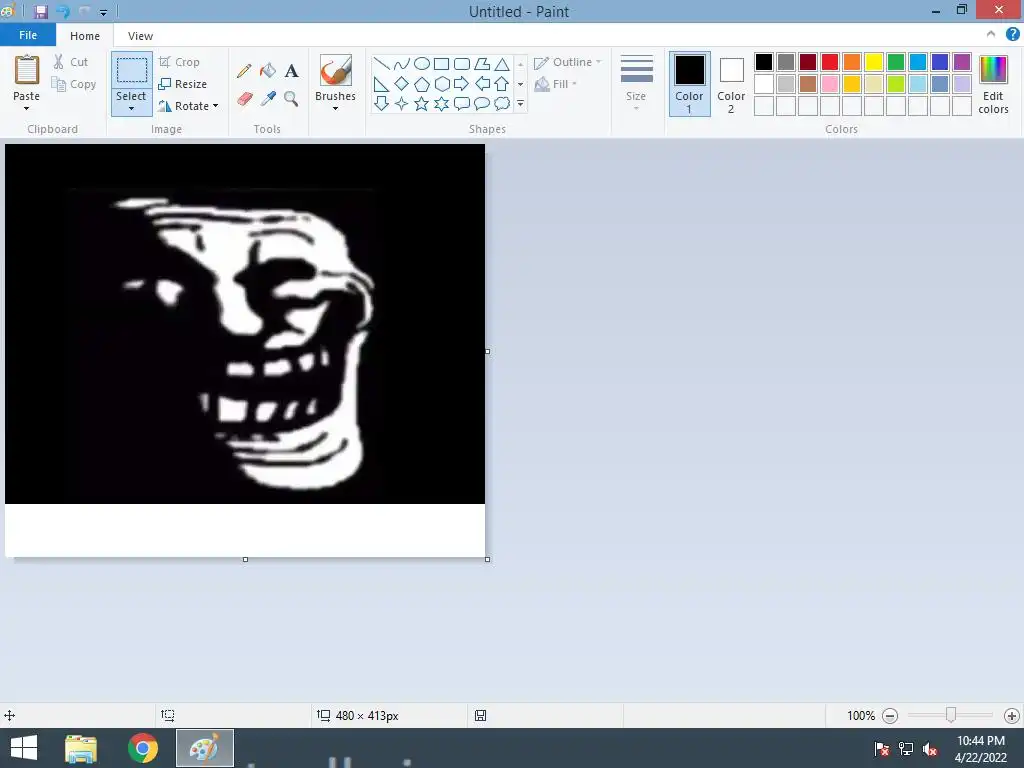The width and height of the screenshot is (1024, 768).
Task: Click the Zoom in plus button
Action: tap(1012, 716)
